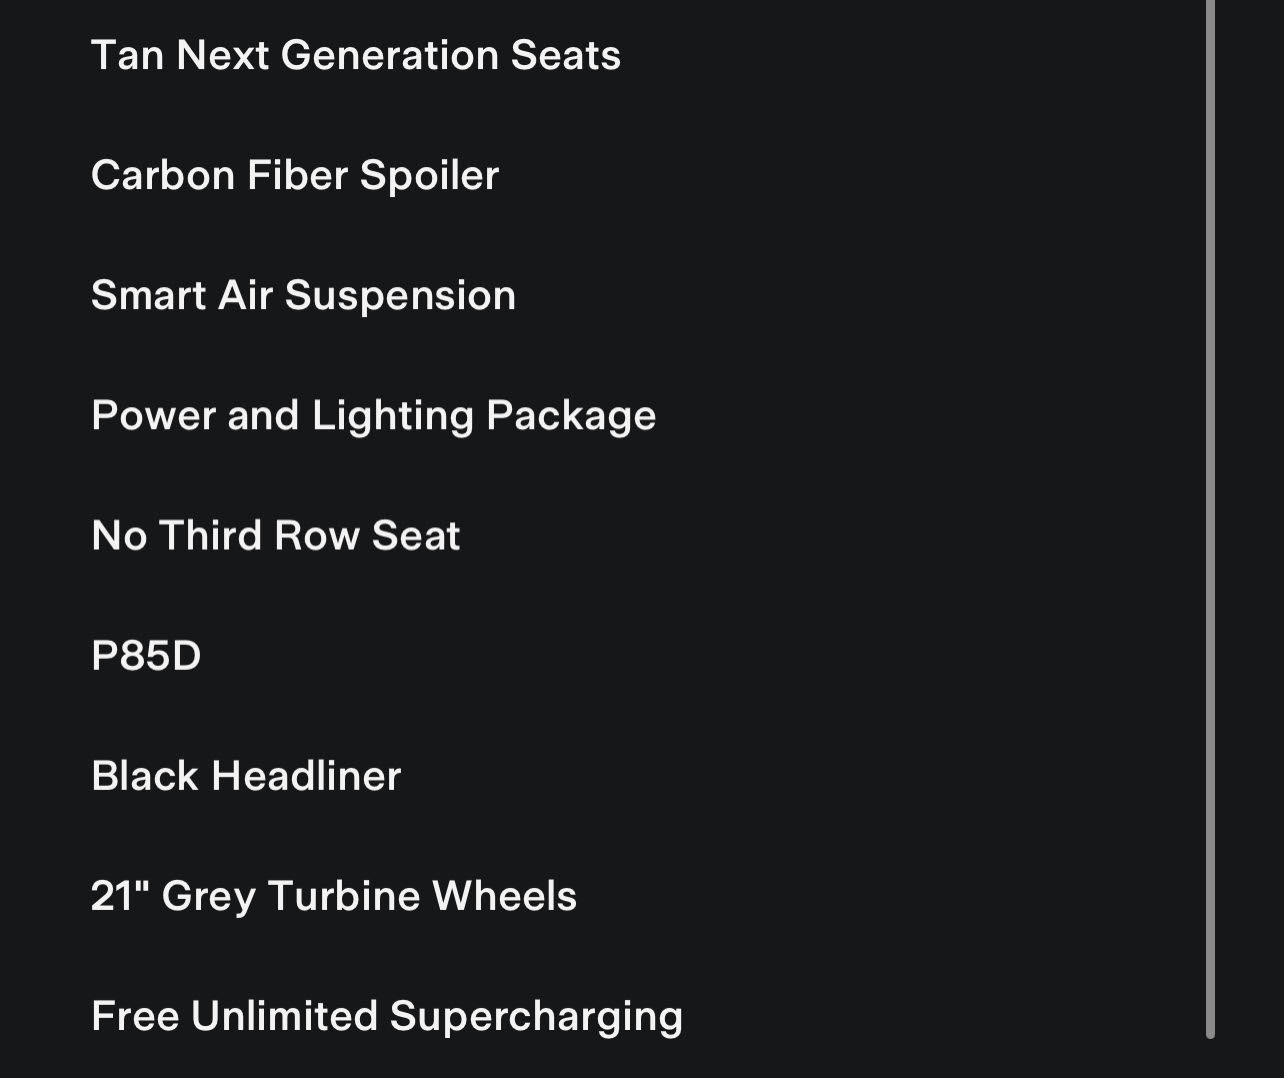The width and height of the screenshot is (1284, 1078).
Task: Tap the supercharging feature line
Action: coord(387,1015)
